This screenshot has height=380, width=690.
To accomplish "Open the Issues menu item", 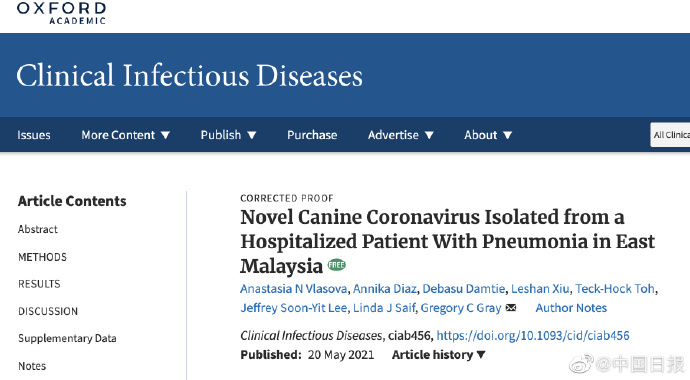I will (34, 135).
